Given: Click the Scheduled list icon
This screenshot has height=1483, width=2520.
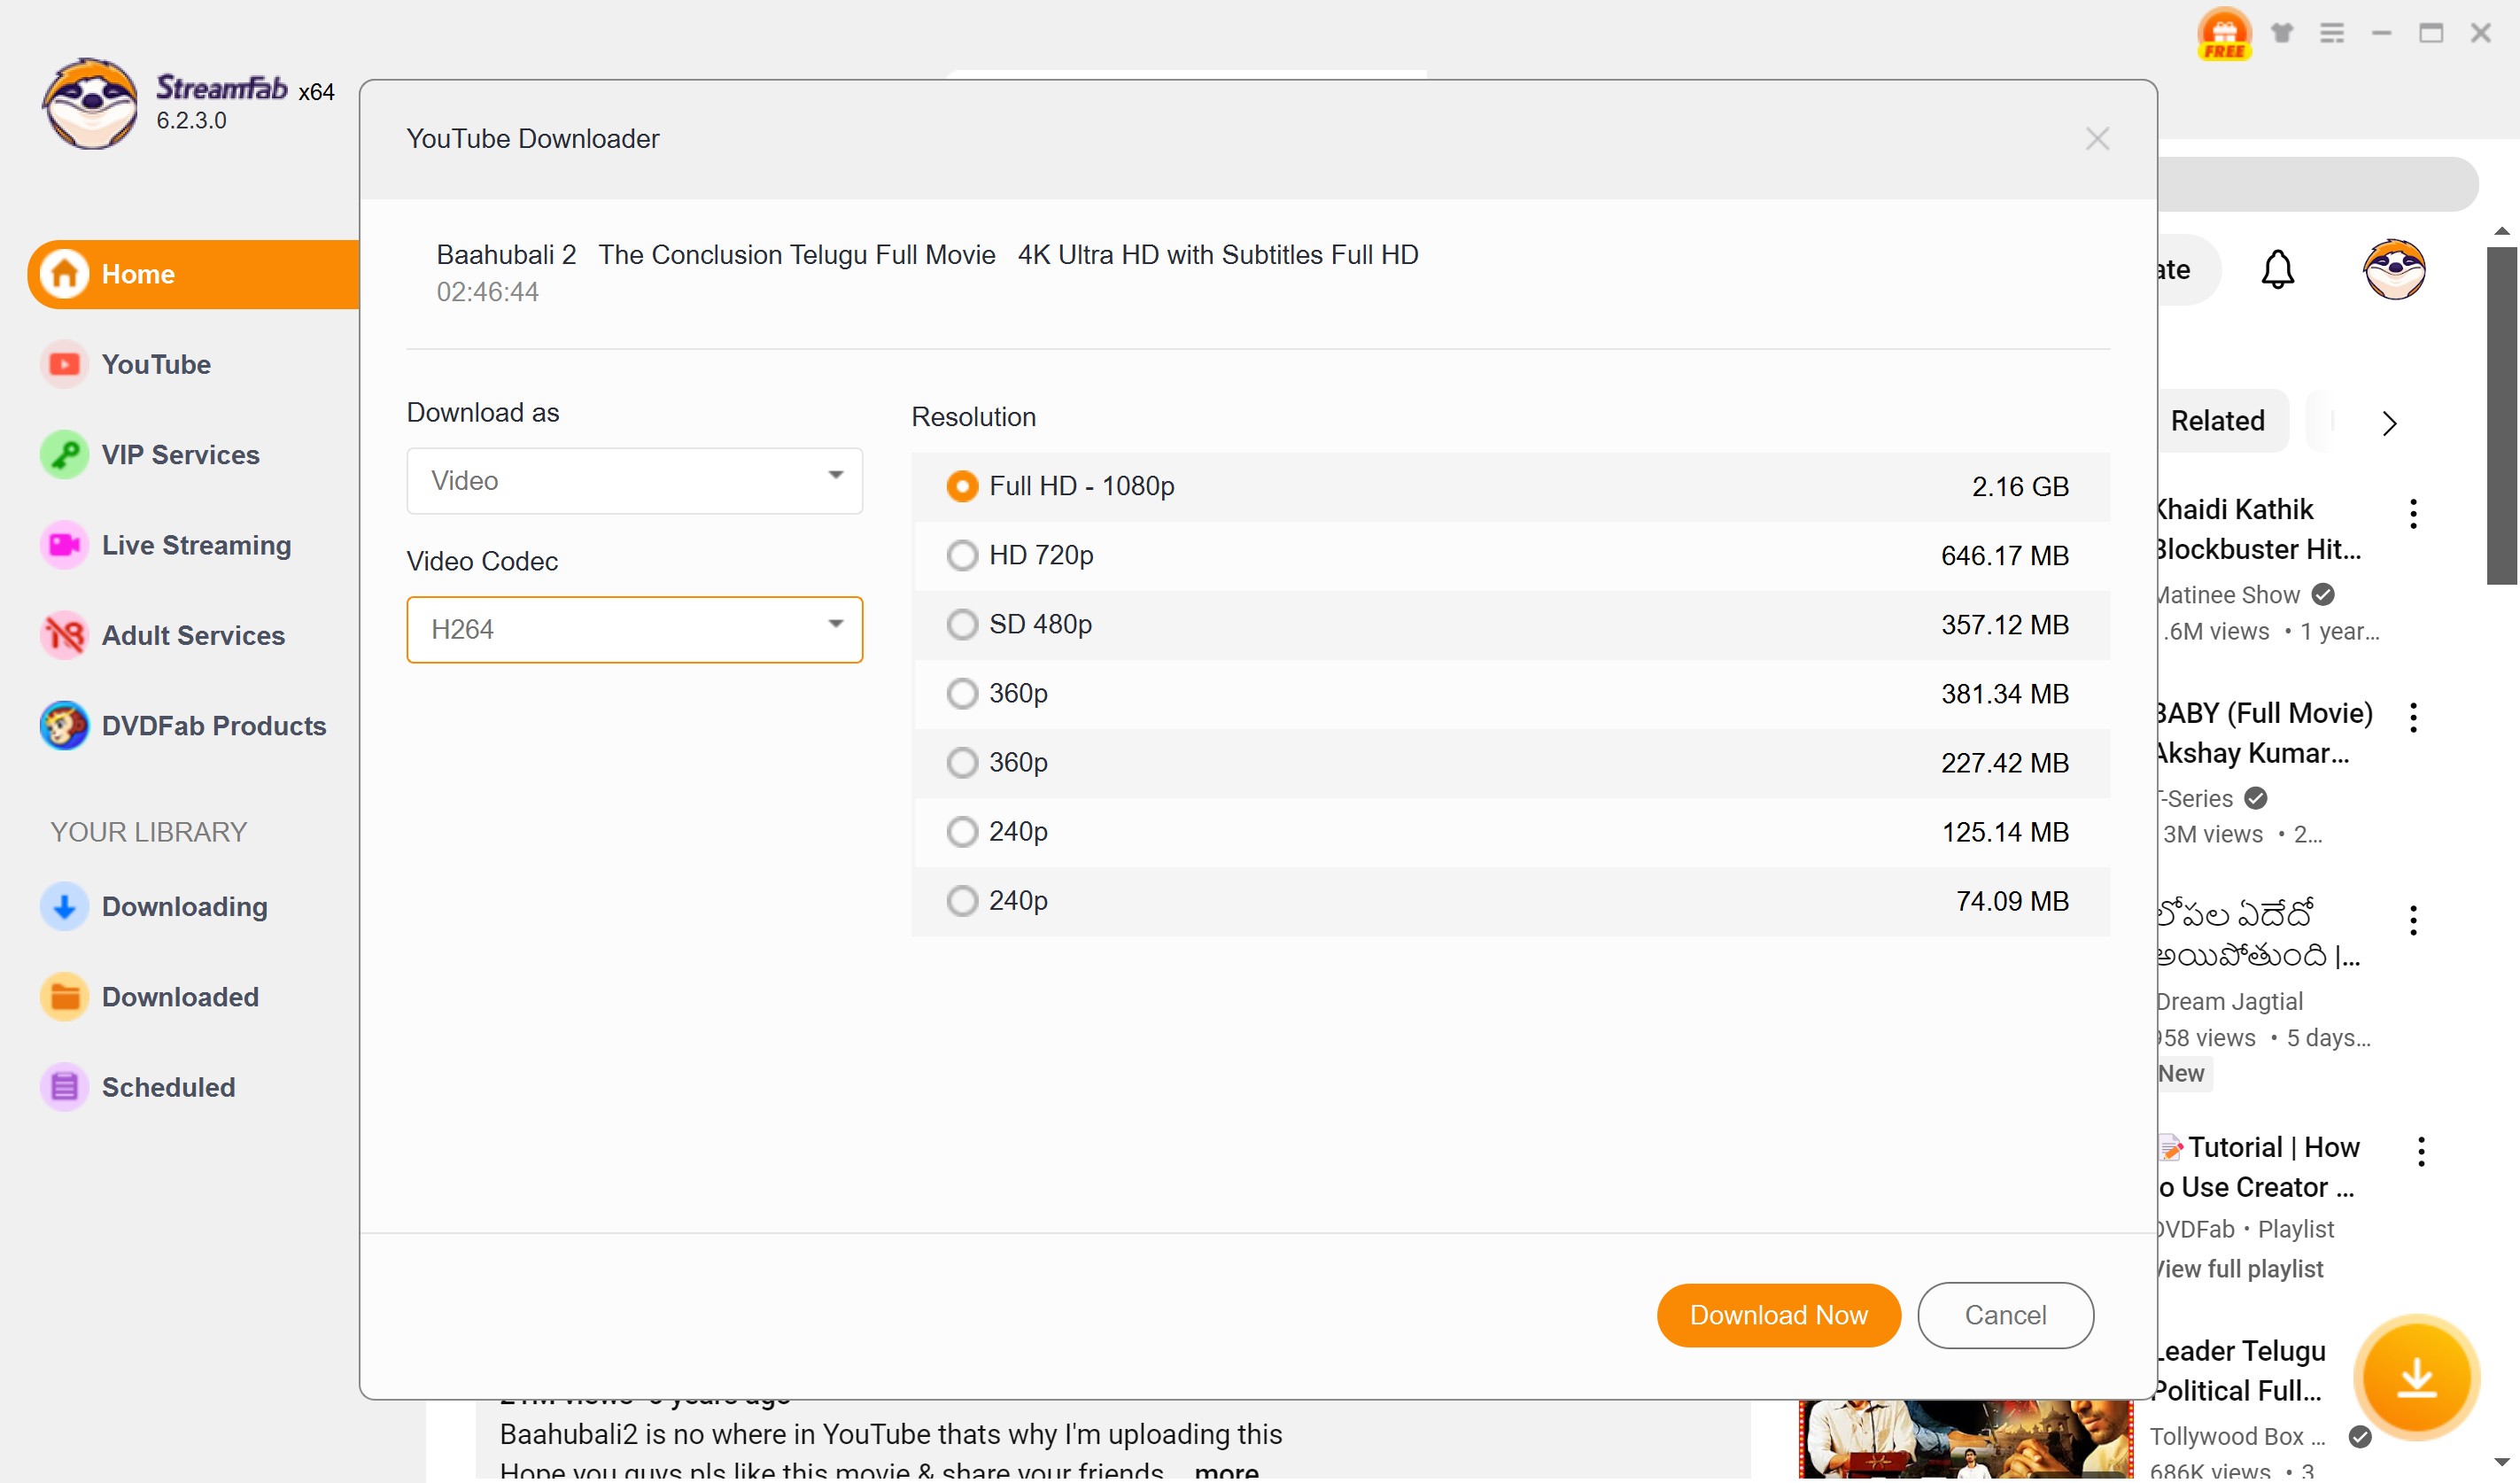Looking at the screenshot, I should coord(65,1087).
